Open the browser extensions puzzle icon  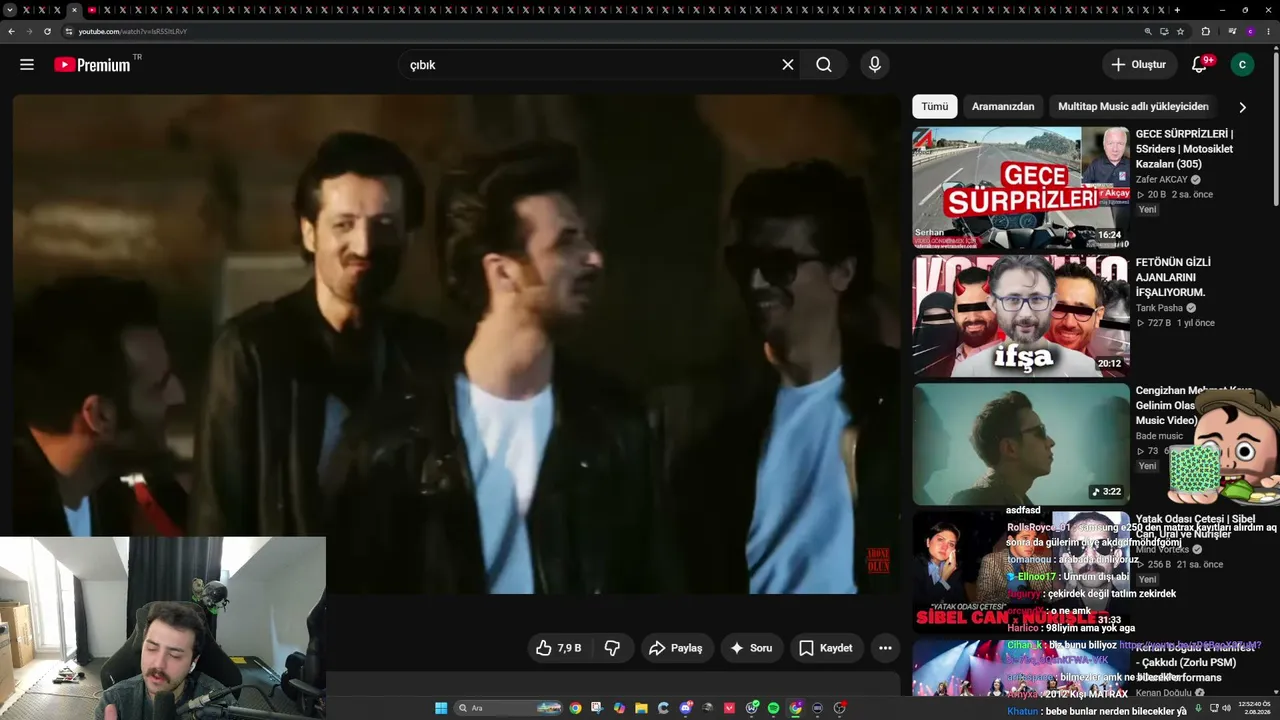tap(1205, 31)
